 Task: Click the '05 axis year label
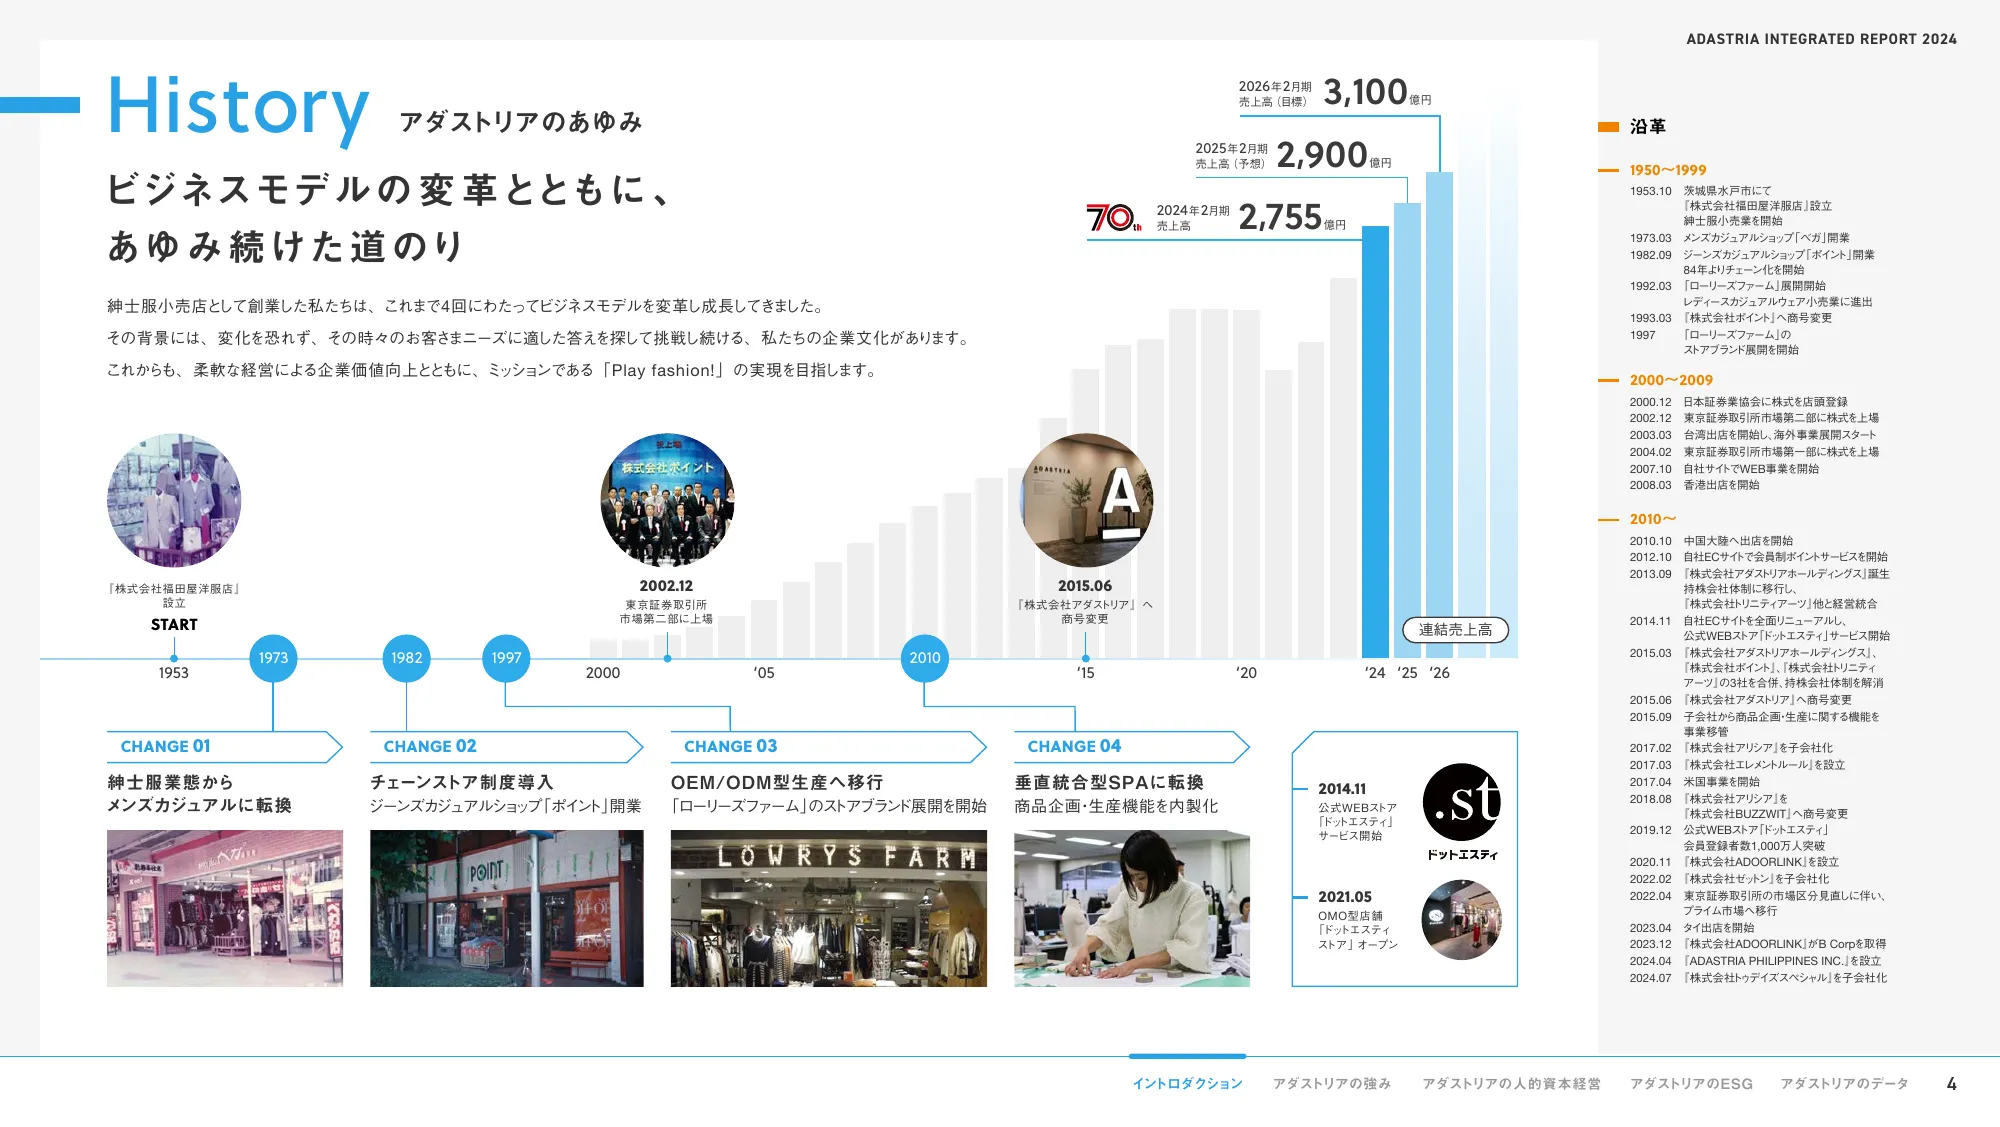tap(764, 673)
